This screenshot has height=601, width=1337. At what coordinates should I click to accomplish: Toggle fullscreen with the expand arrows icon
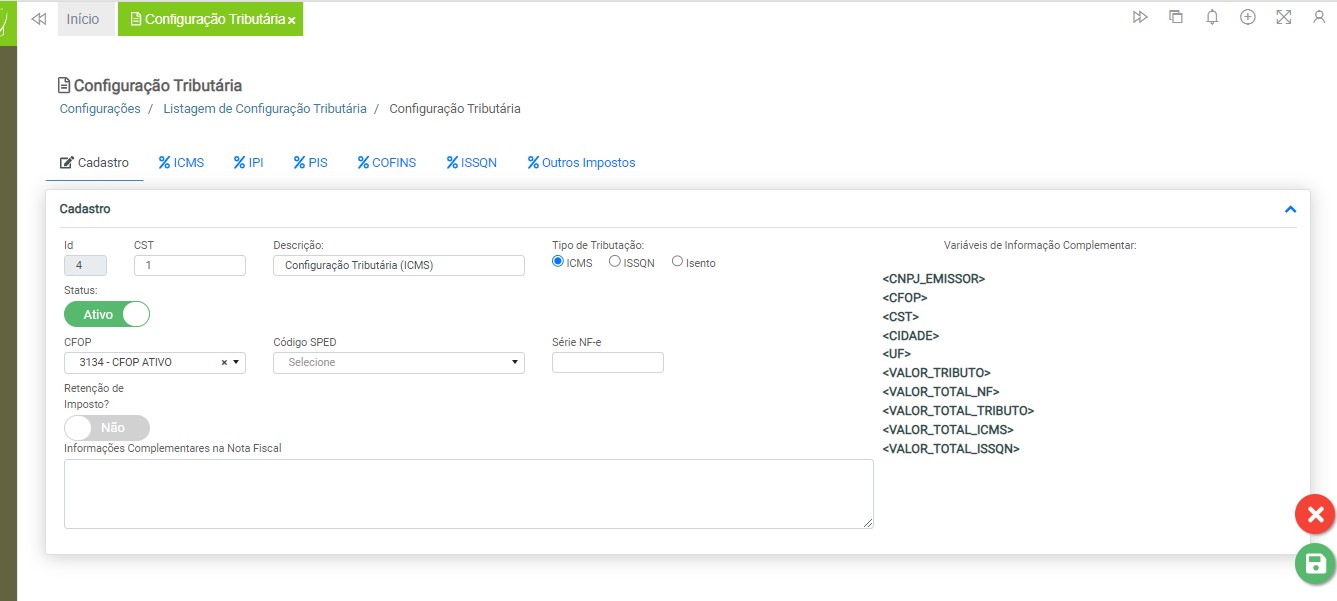[x=1284, y=17]
